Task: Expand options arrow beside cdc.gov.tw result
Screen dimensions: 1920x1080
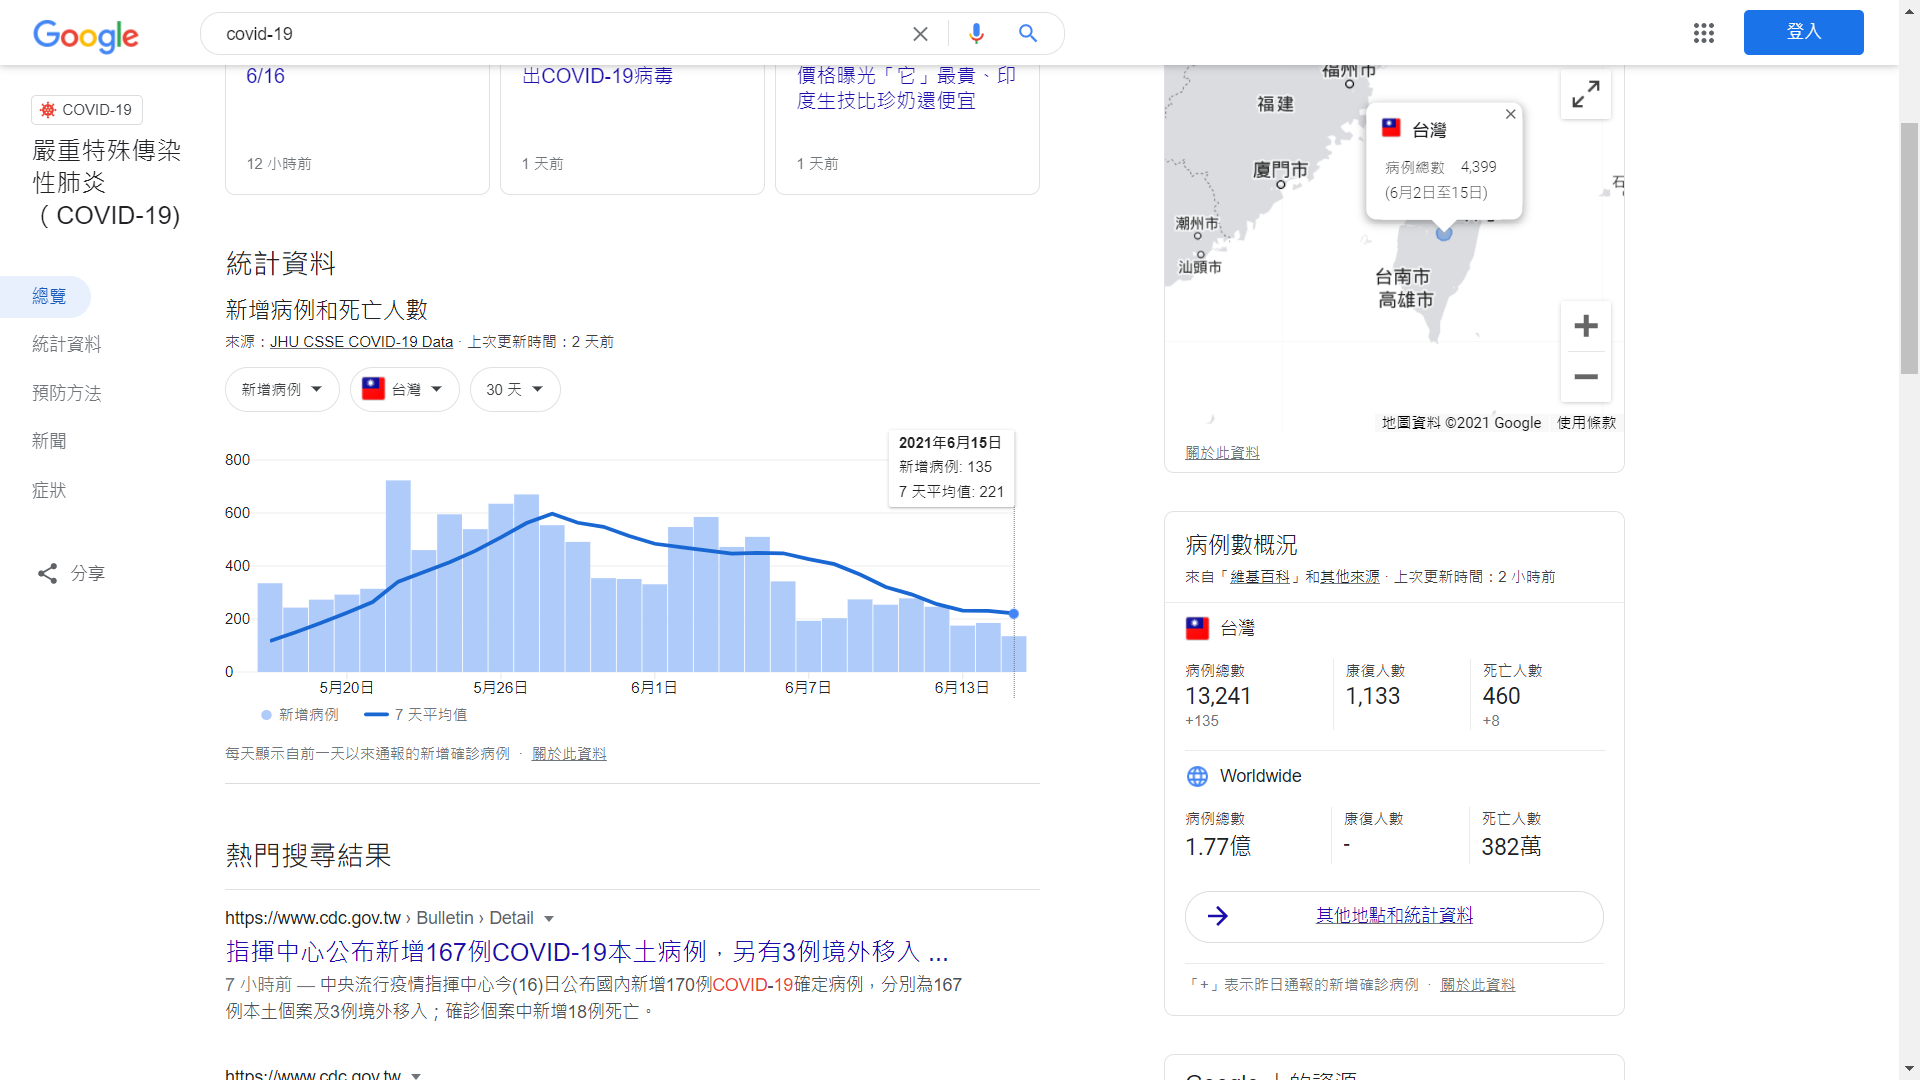Action: click(549, 919)
